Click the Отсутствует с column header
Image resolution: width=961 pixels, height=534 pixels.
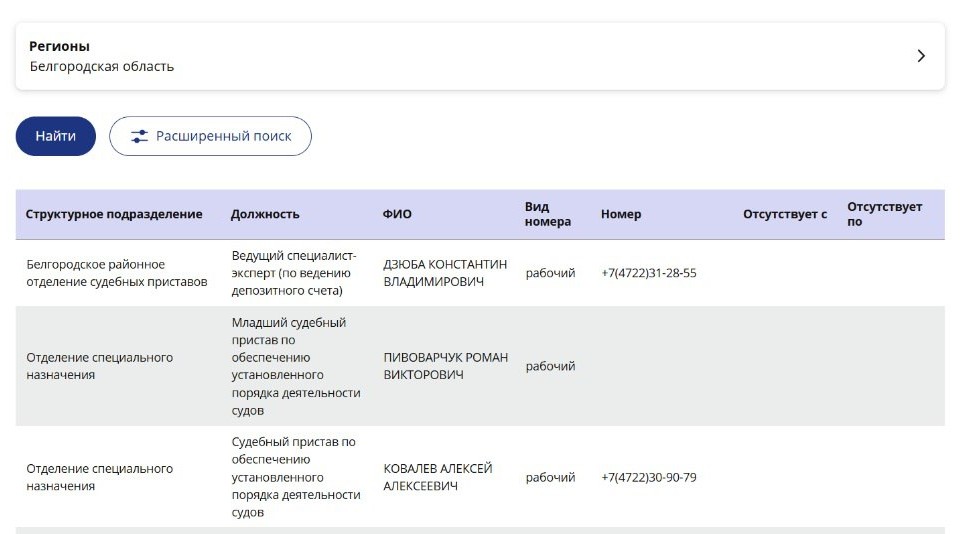tap(785, 214)
